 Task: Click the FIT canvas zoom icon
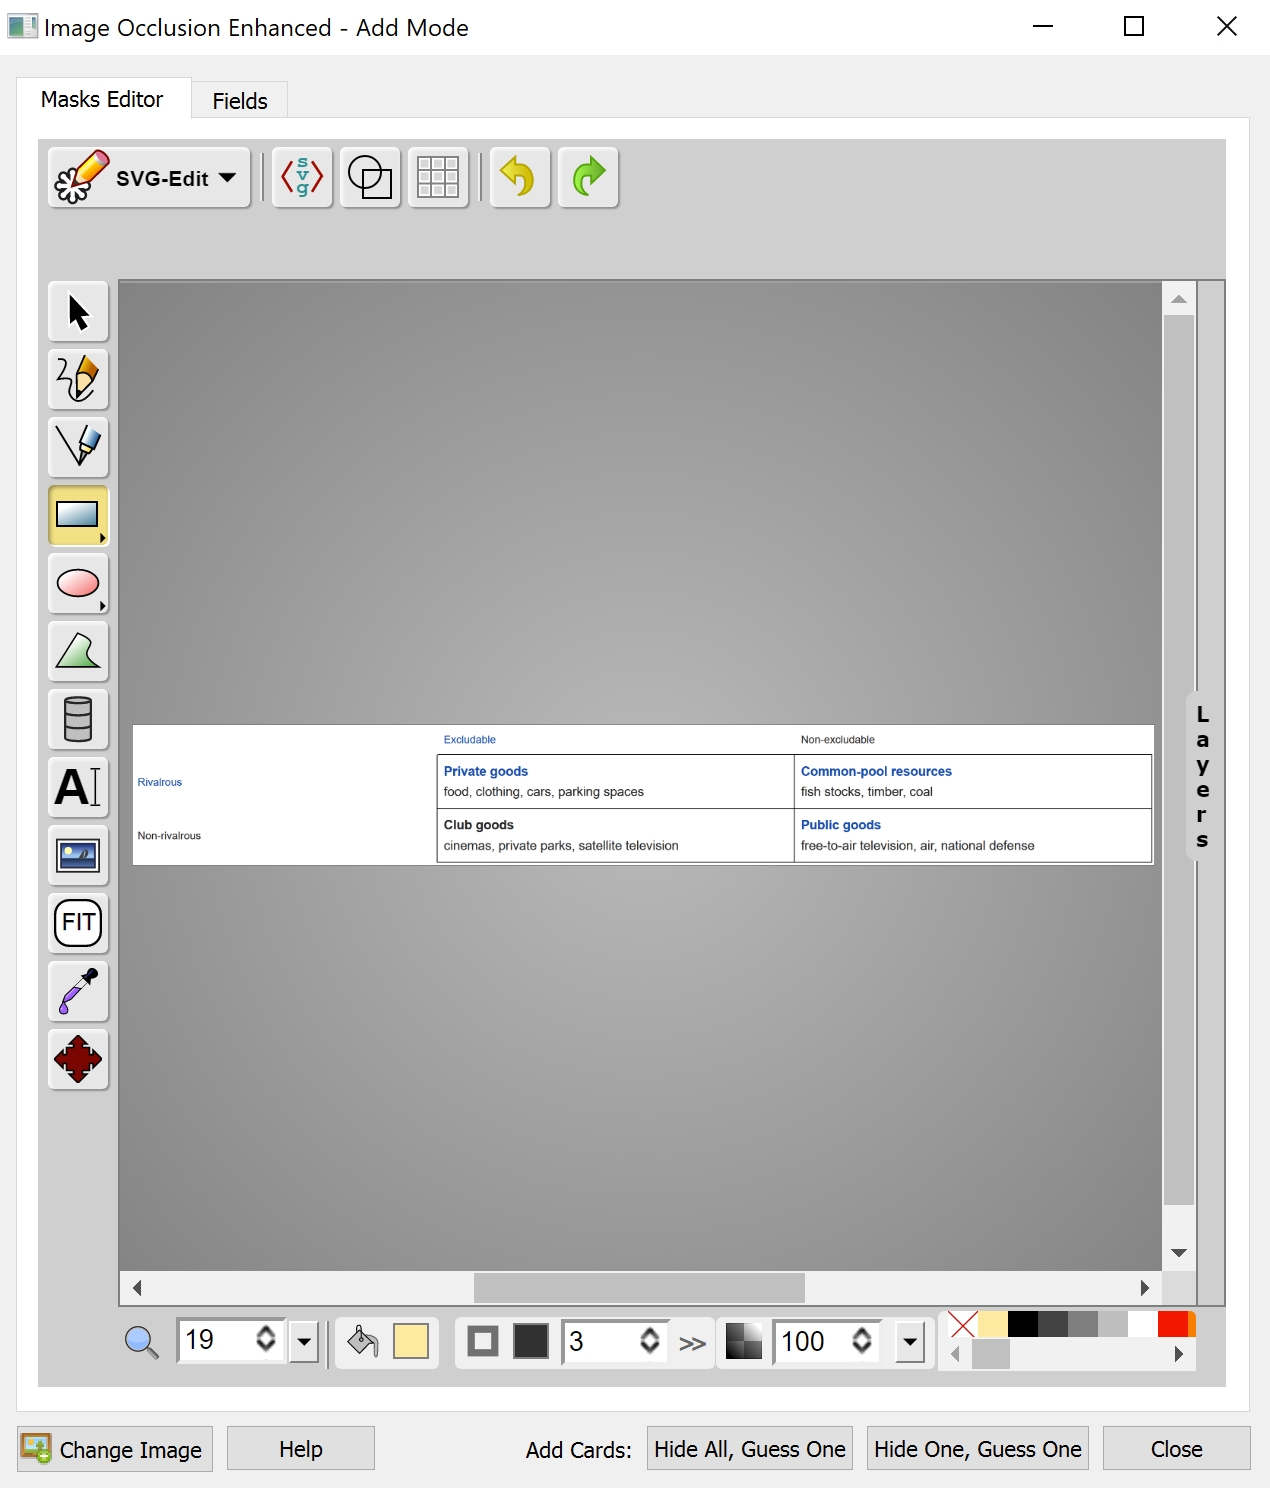[77, 923]
